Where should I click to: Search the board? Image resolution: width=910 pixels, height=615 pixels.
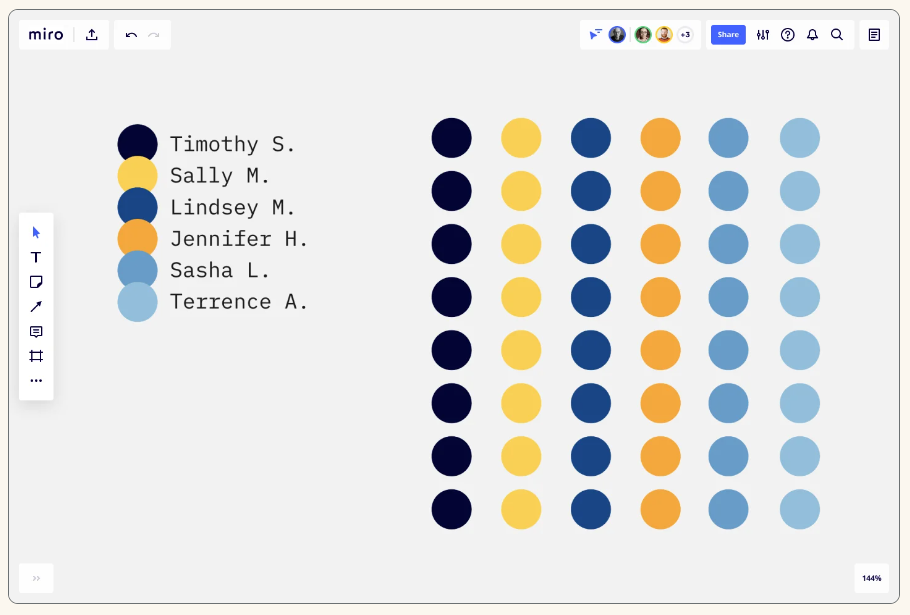pos(837,35)
